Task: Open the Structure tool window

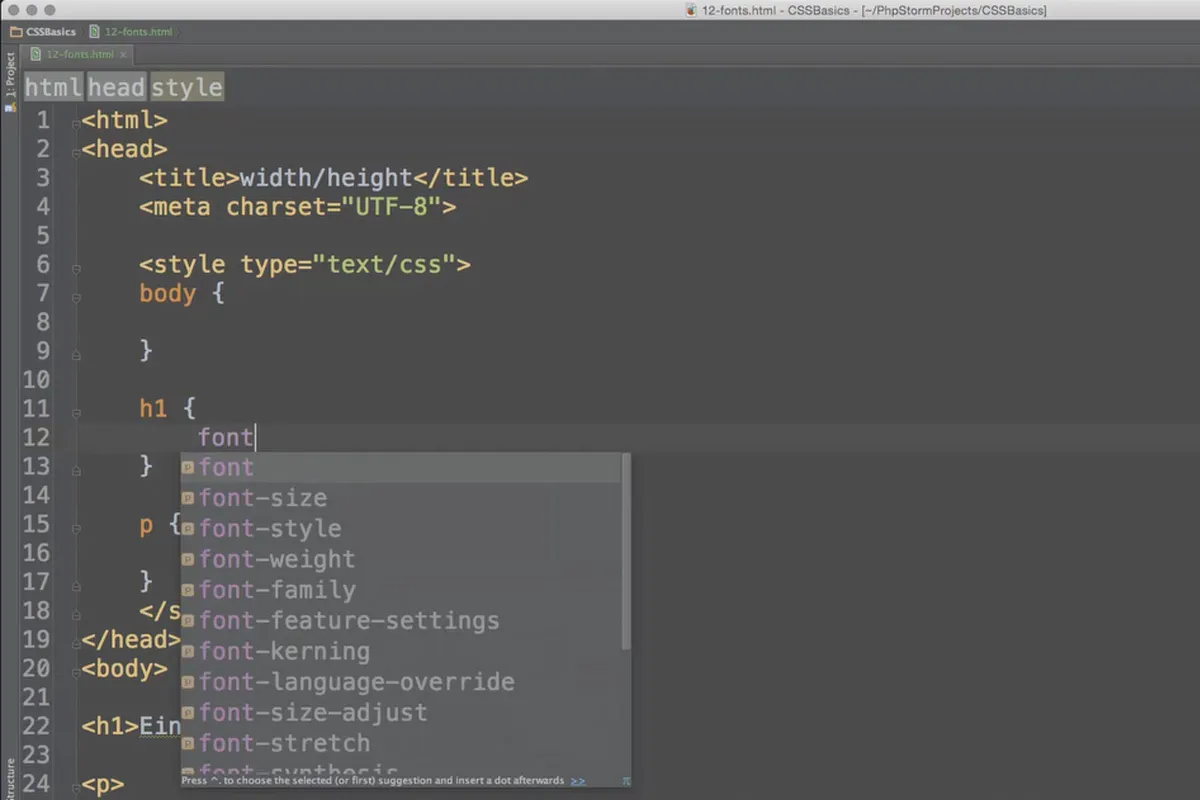Action: [x=10, y=780]
